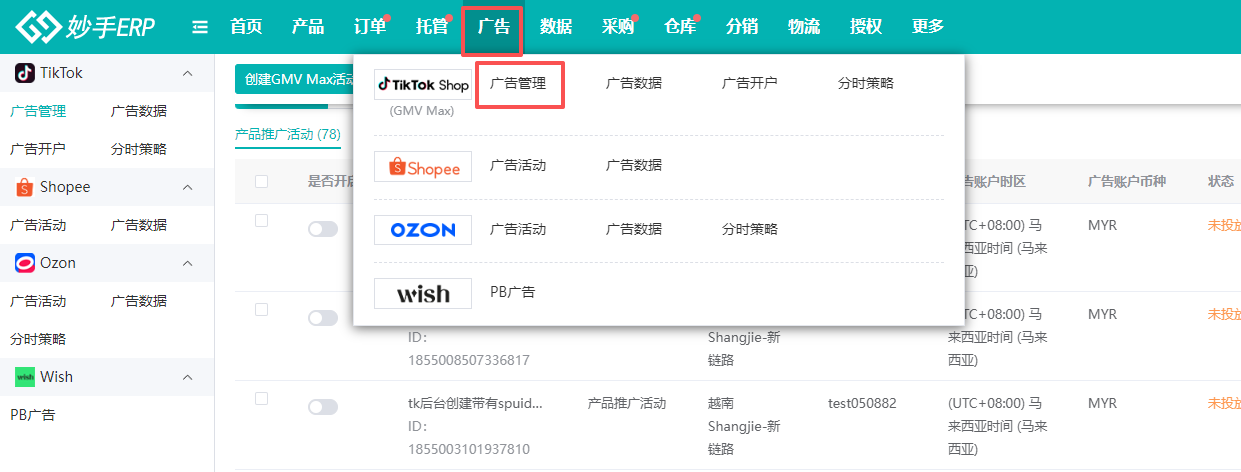The width and height of the screenshot is (1241, 472).
Task: Toggle switch for ID 1855003101937810 row
Action: pyautogui.click(x=323, y=407)
